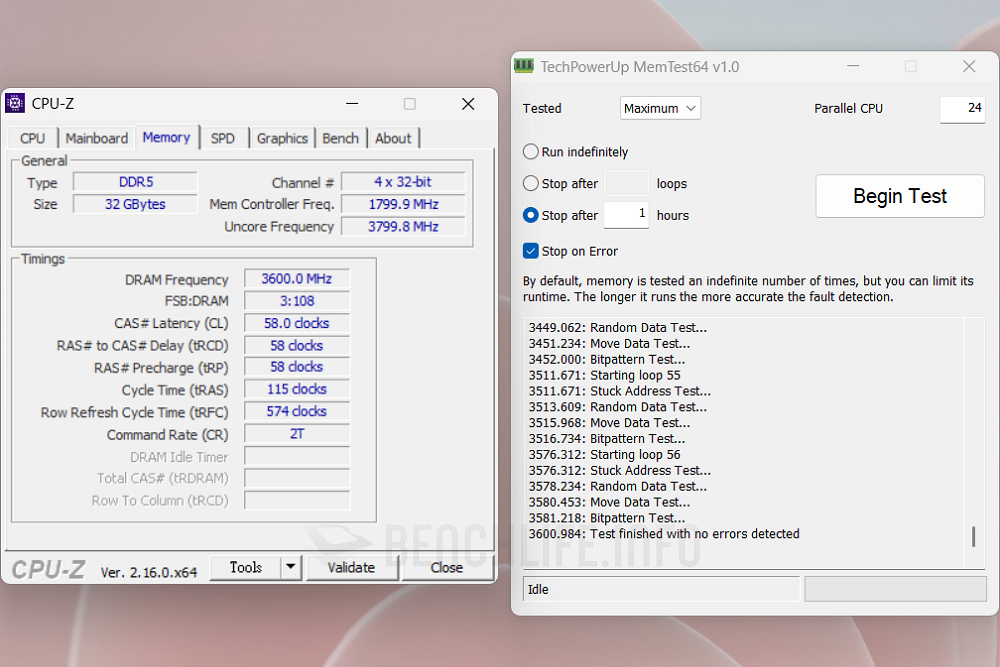Click the Parallel CPU input field
This screenshot has width=1000, height=667.
pos(962,108)
